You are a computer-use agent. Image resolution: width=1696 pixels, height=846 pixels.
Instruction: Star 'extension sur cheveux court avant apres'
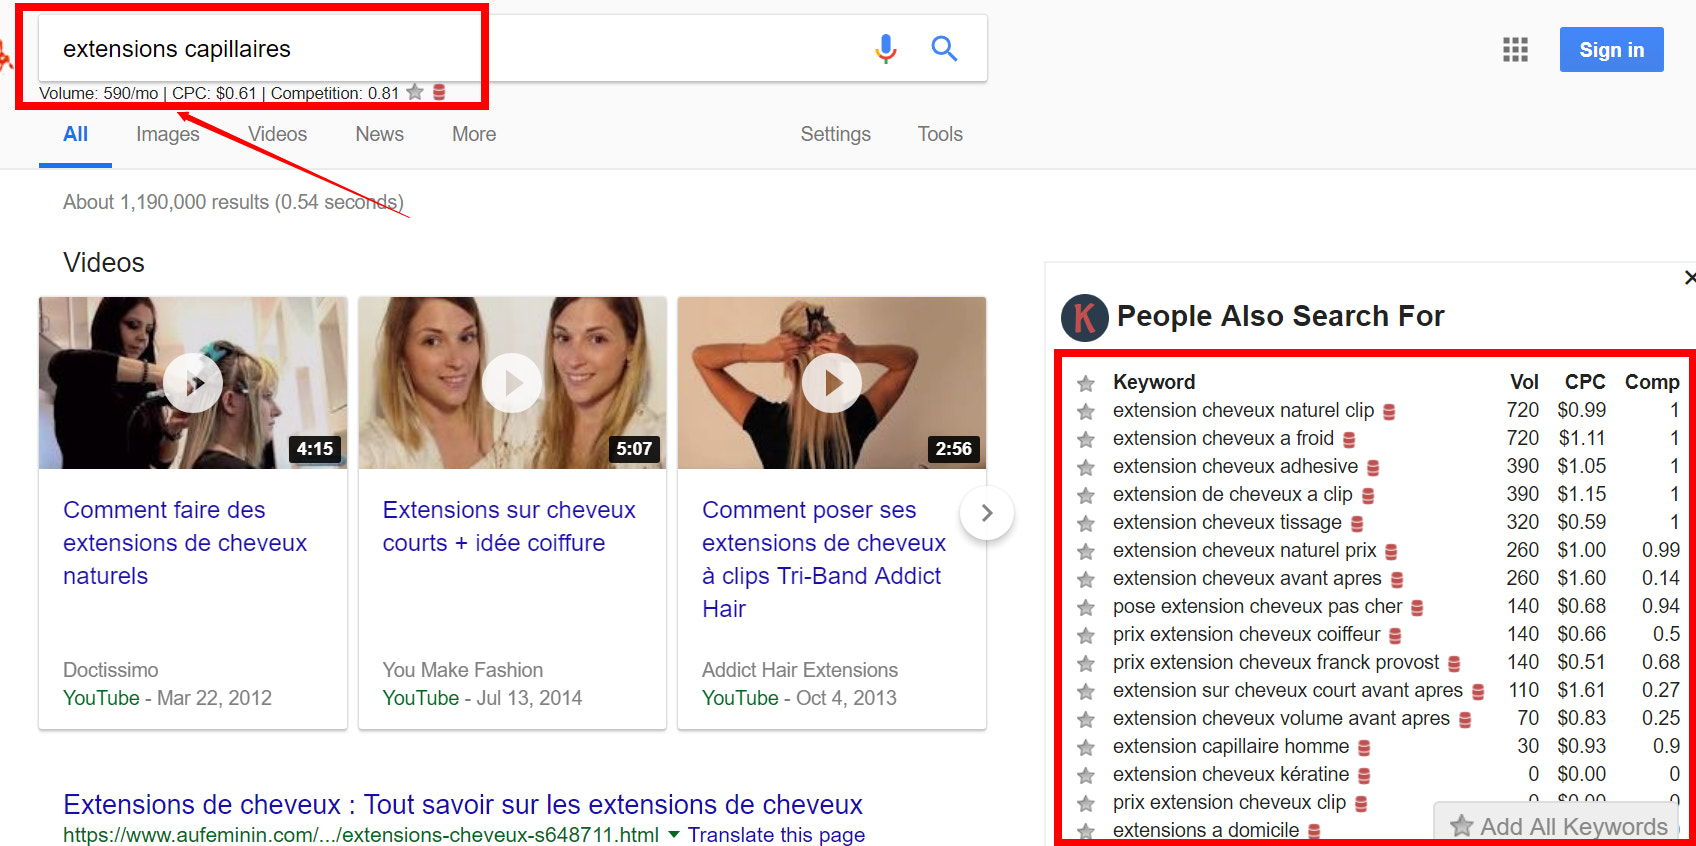tap(1085, 691)
